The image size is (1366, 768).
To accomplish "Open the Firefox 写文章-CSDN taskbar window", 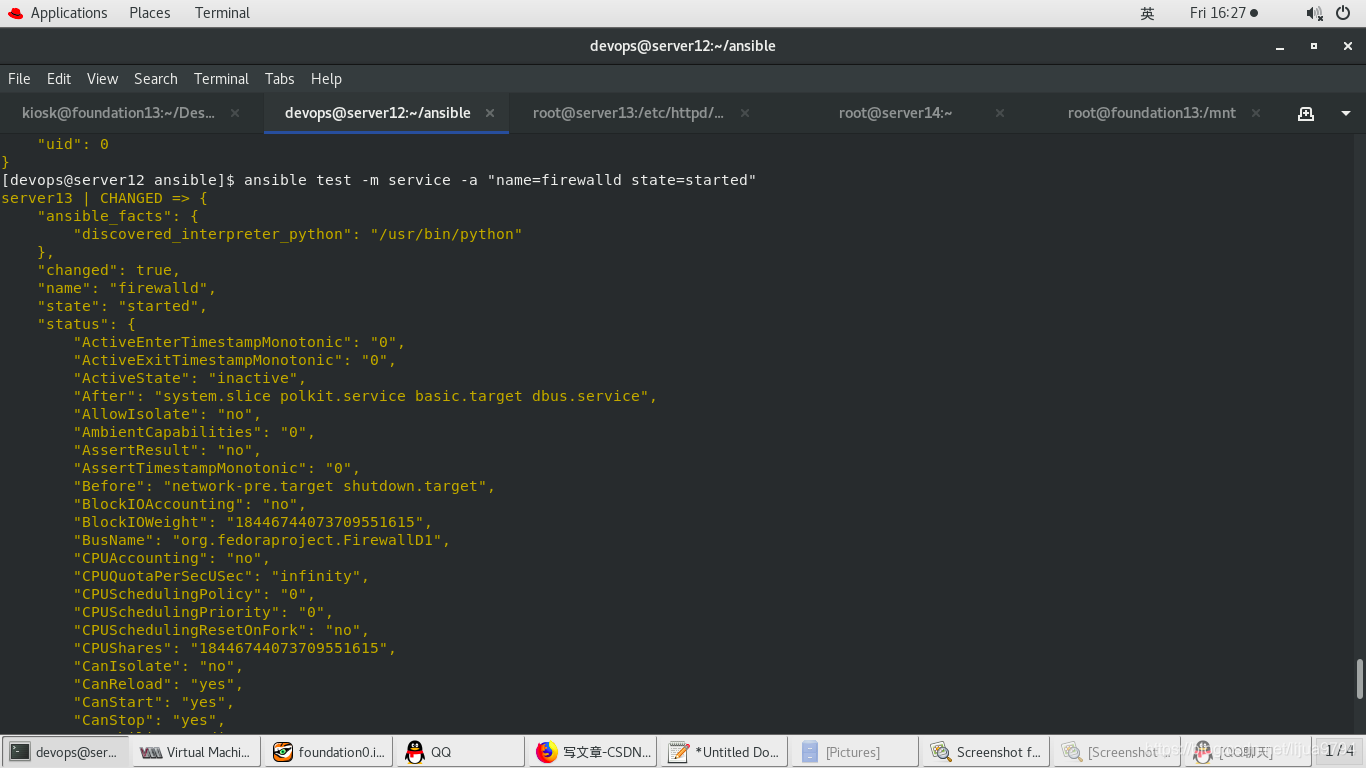I will coord(592,752).
